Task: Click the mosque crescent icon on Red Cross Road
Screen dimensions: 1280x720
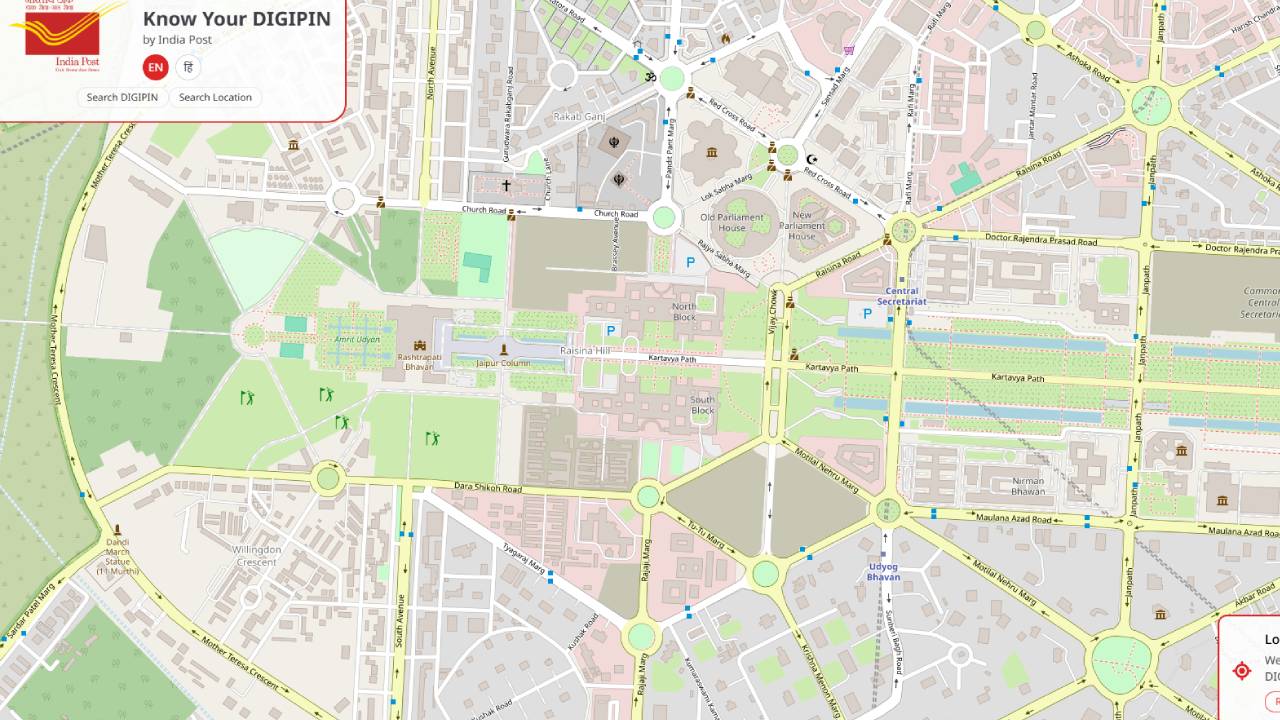Action: click(811, 159)
